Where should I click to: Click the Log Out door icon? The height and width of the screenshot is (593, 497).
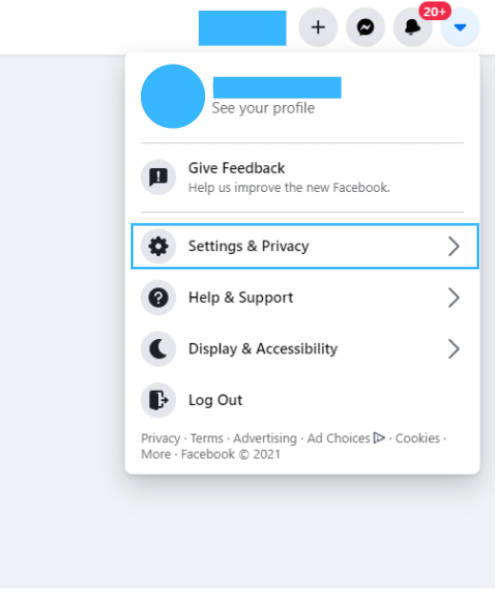159,401
